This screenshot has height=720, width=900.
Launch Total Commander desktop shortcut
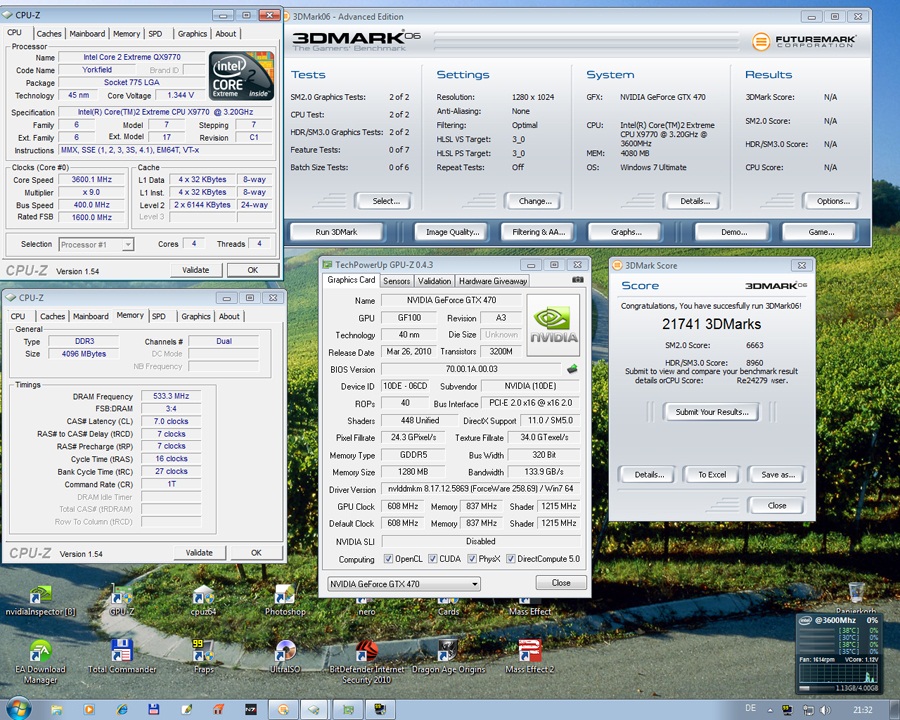coord(122,657)
